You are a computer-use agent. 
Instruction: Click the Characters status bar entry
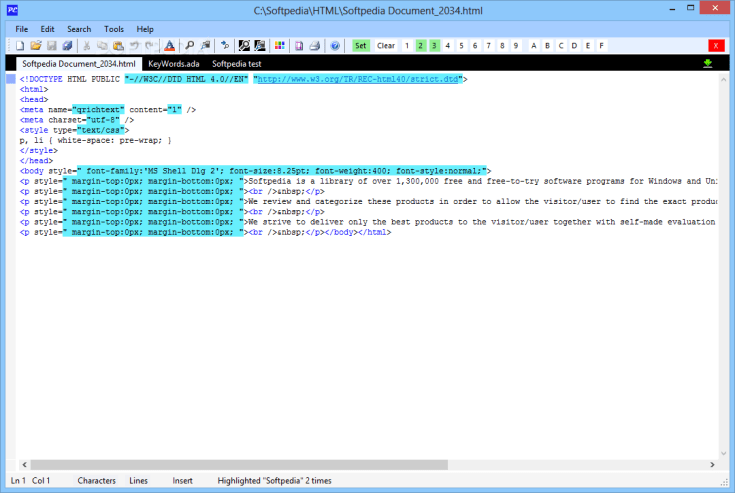click(97, 480)
